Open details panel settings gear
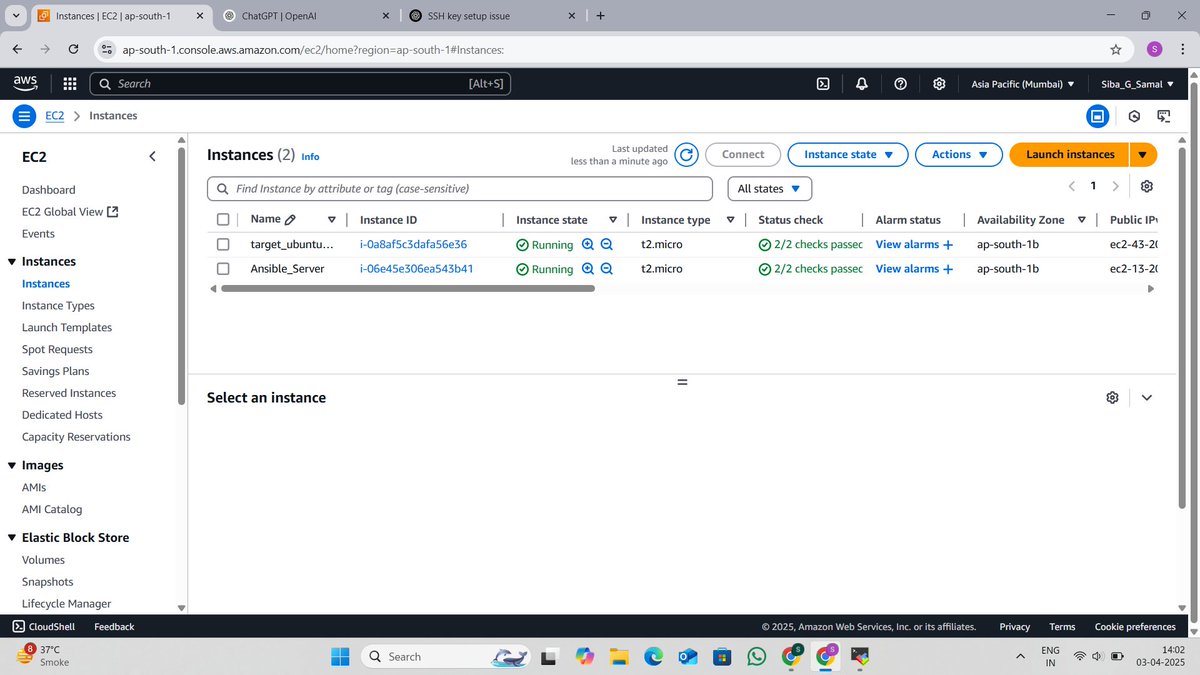Viewport: 1200px width, 675px height. (x=1112, y=398)
